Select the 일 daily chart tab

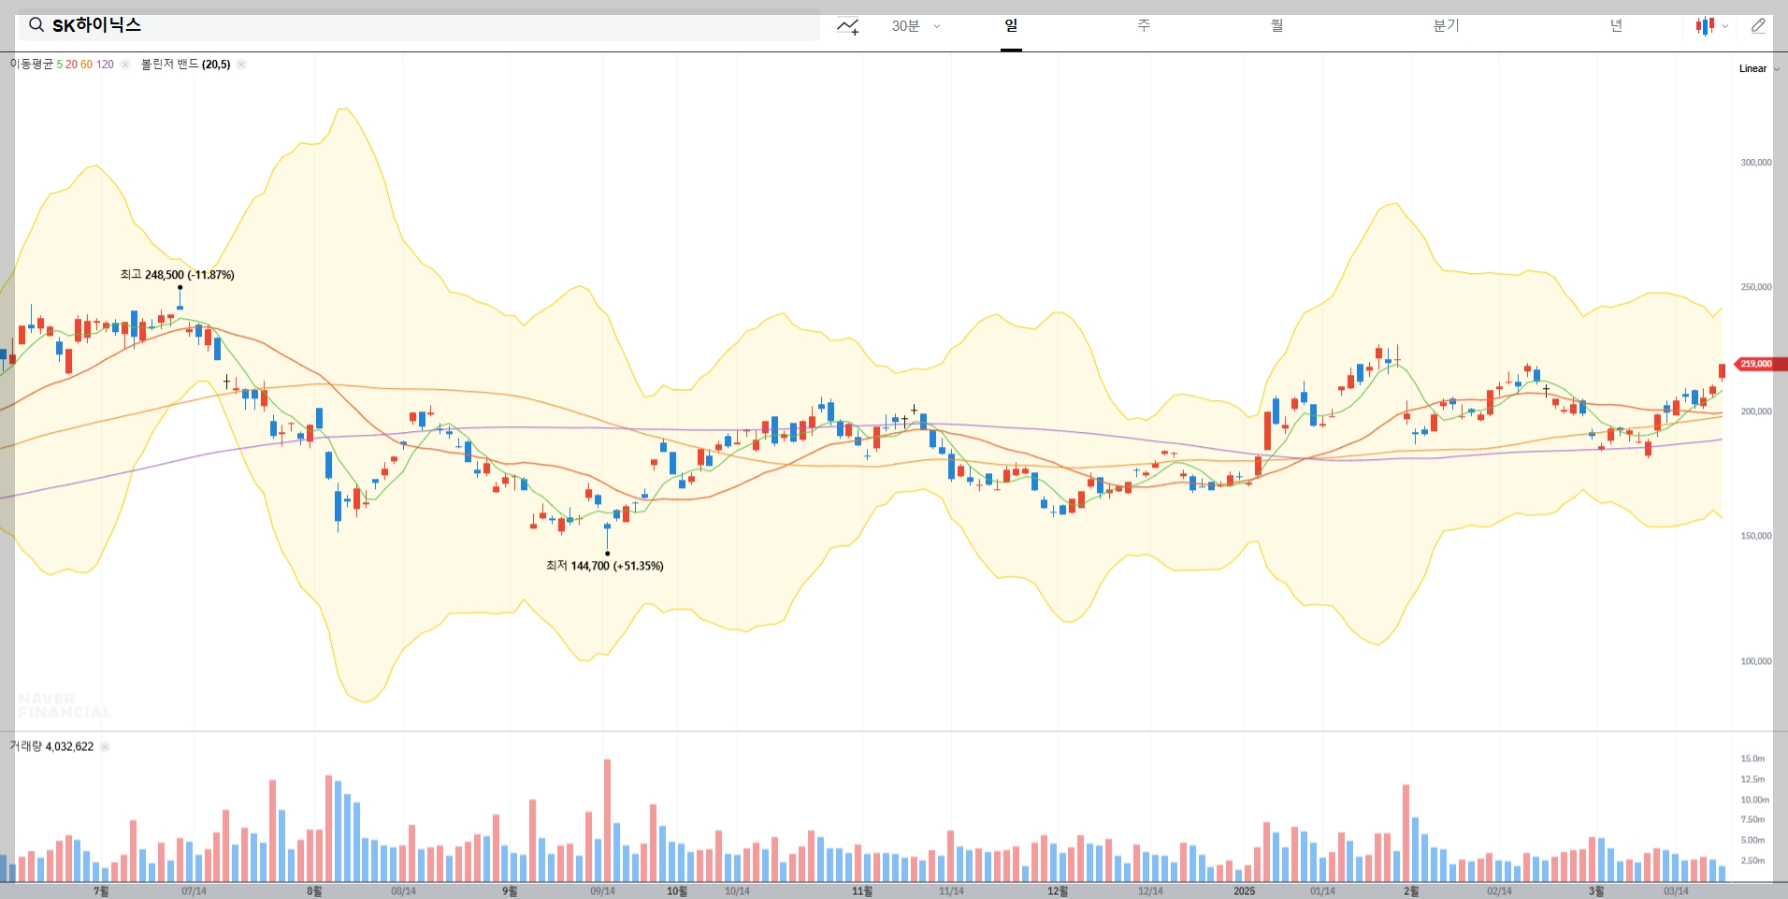point(1011,26)
